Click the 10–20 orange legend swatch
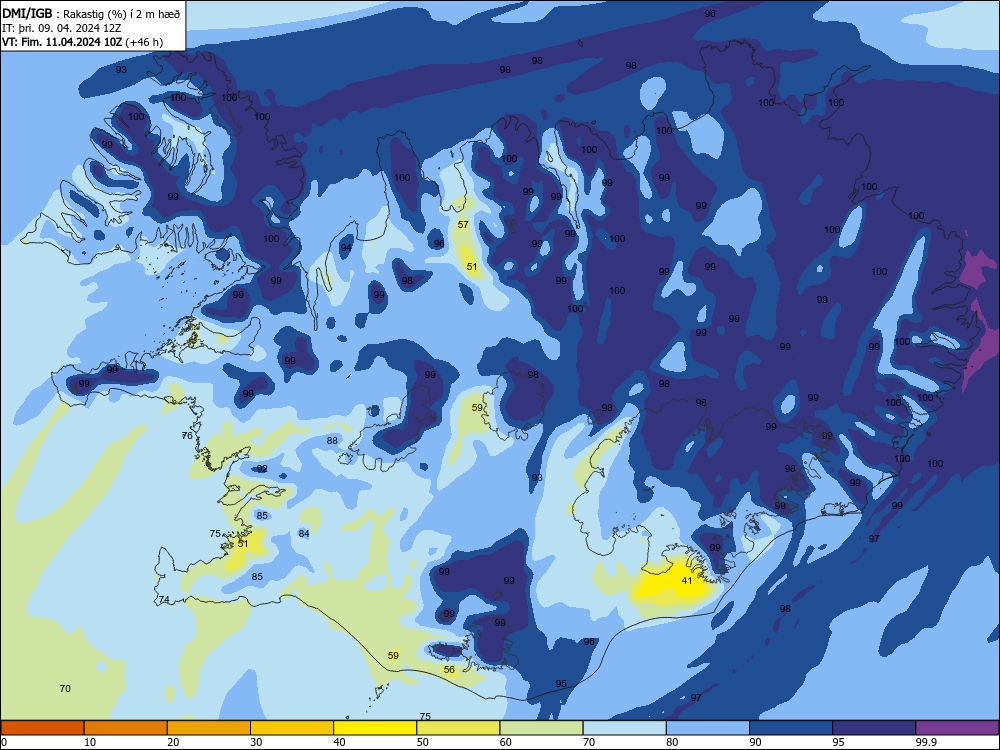This screenshot has width=1000, height=750. click(126, 728)
